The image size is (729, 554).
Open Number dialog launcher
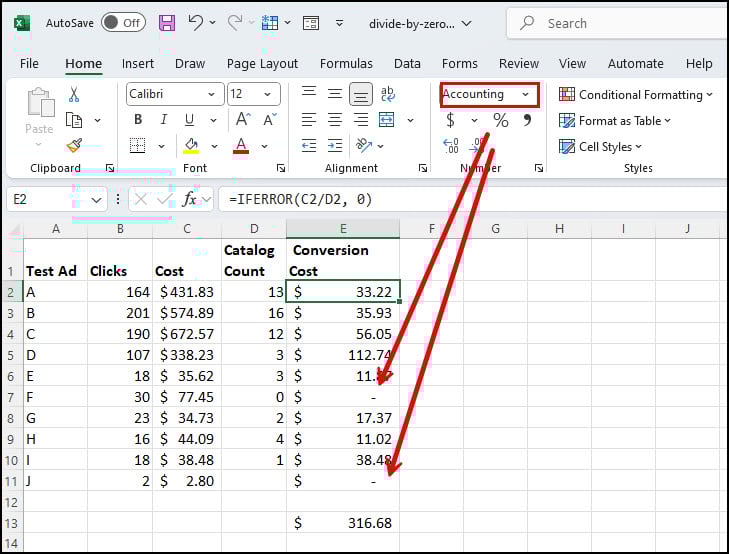click(x=539, y=168)
